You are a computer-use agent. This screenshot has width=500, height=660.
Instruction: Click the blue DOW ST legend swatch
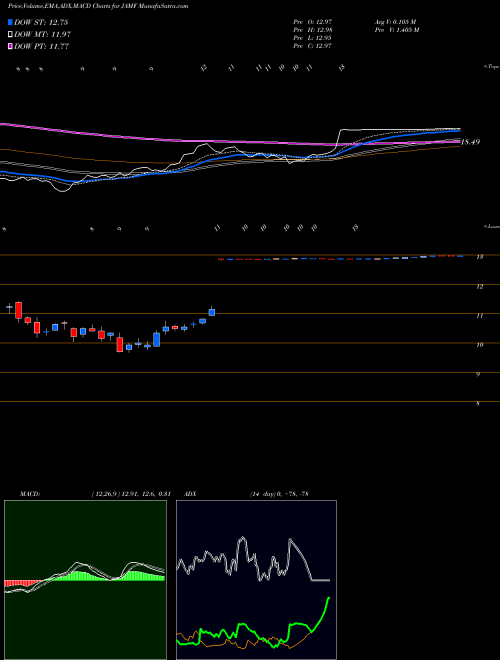[x=10, y=22]
